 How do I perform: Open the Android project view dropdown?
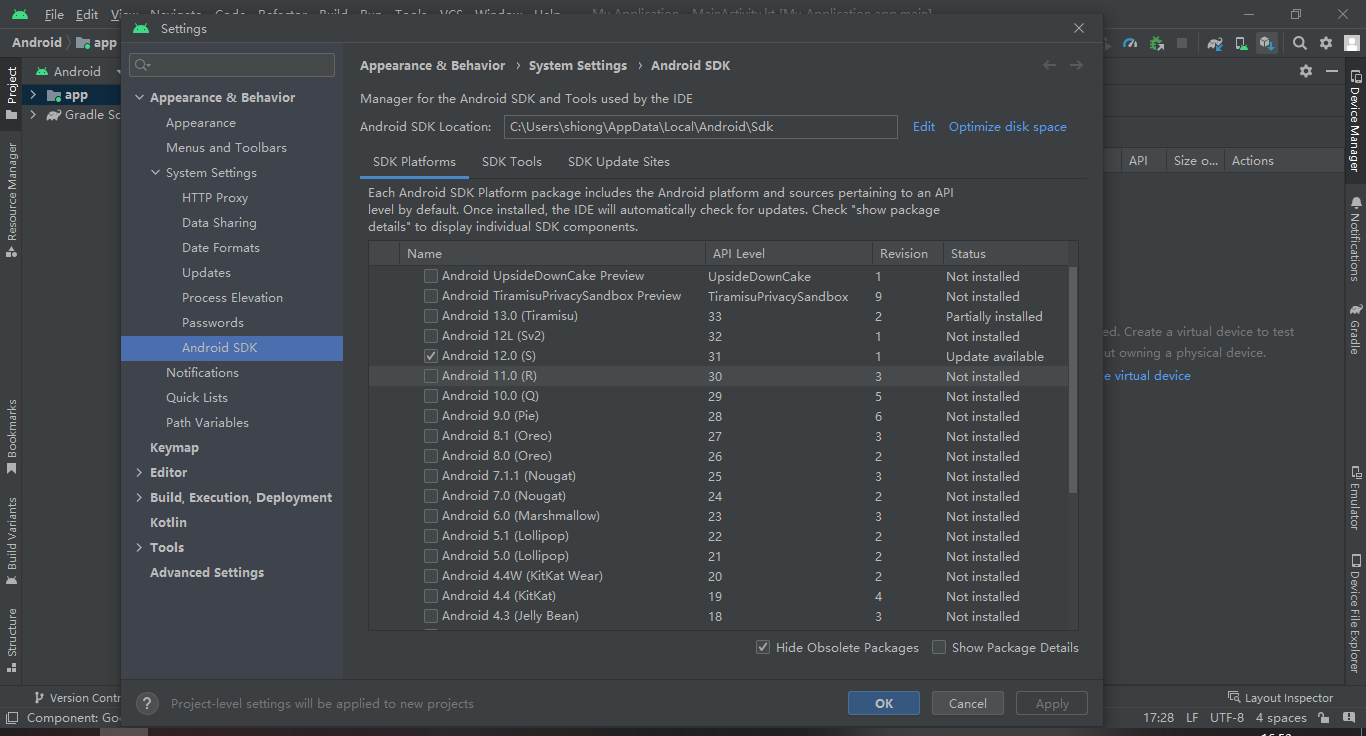pos(78,71)
